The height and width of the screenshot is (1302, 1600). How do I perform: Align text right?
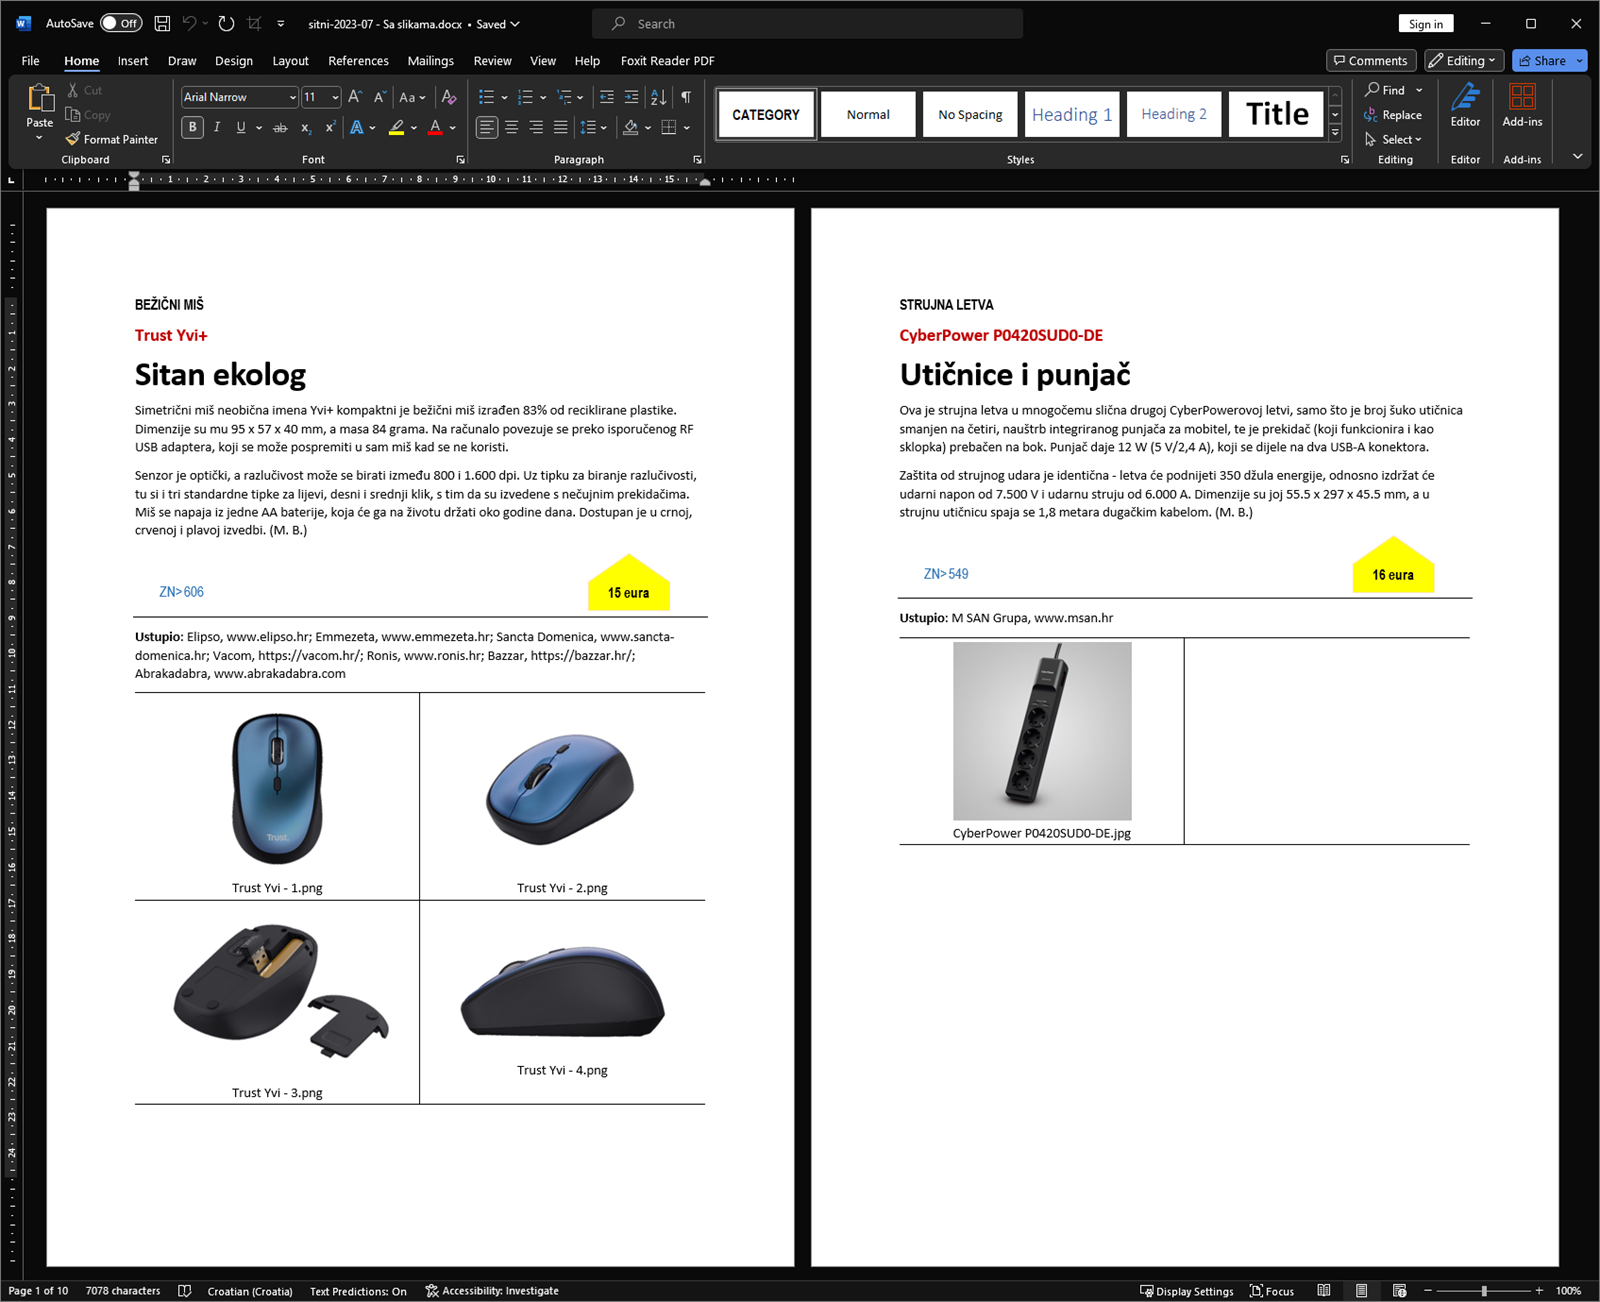(536, 127)
